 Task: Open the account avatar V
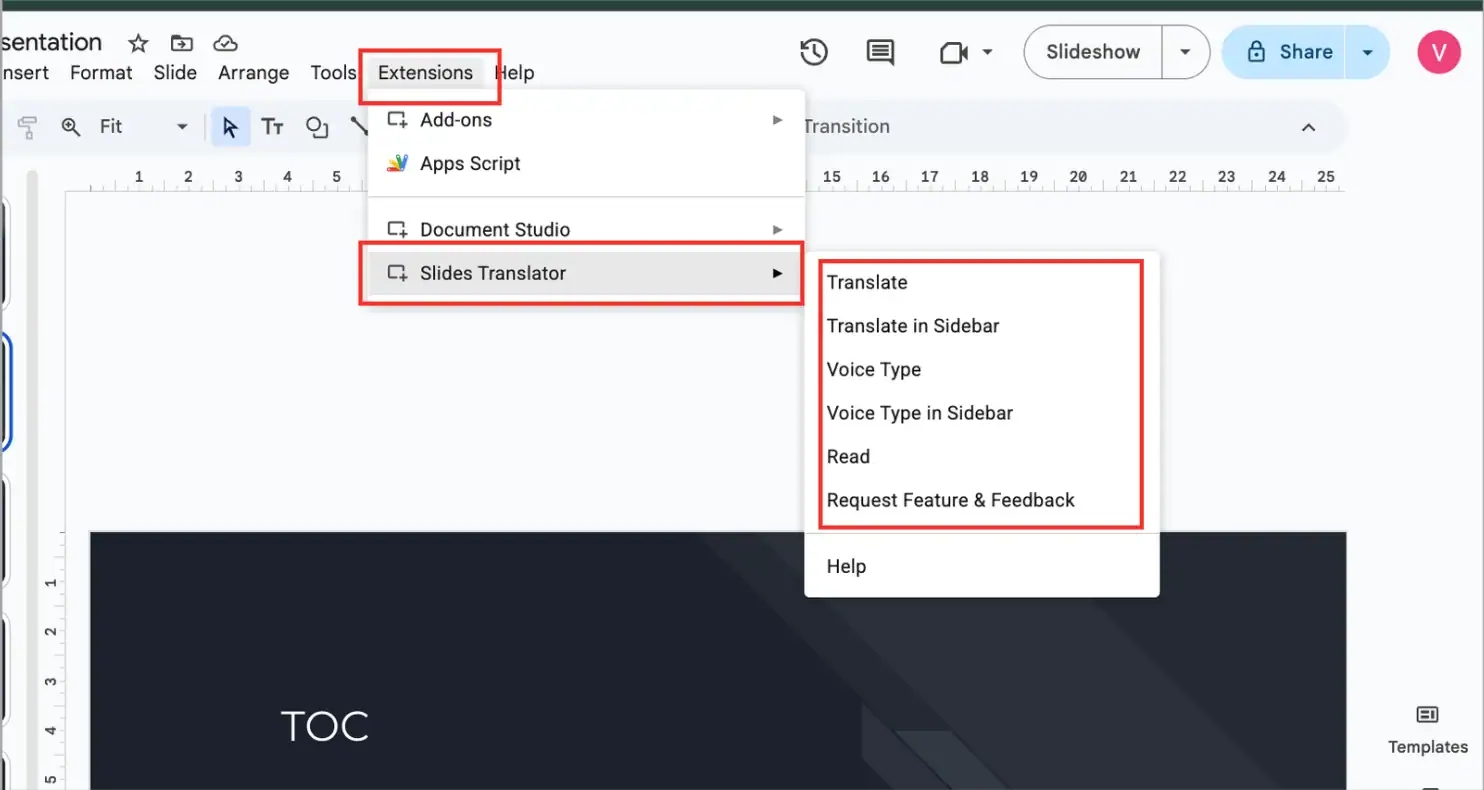1439,51
